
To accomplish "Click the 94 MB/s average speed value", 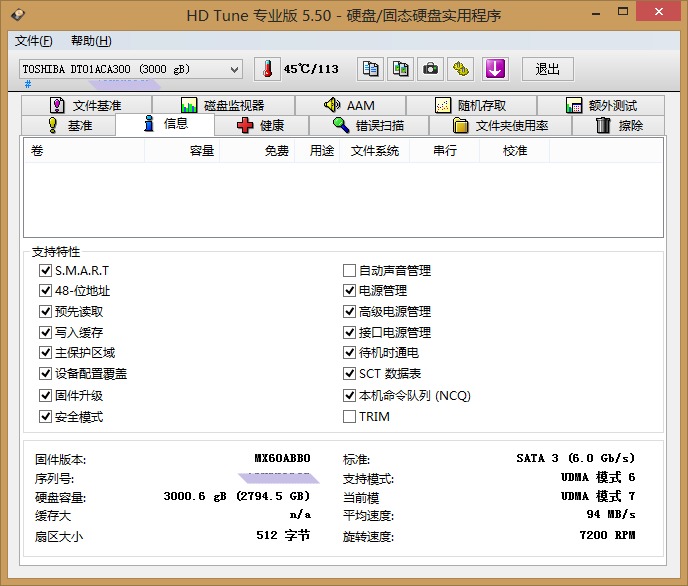I will pos(611,515).
